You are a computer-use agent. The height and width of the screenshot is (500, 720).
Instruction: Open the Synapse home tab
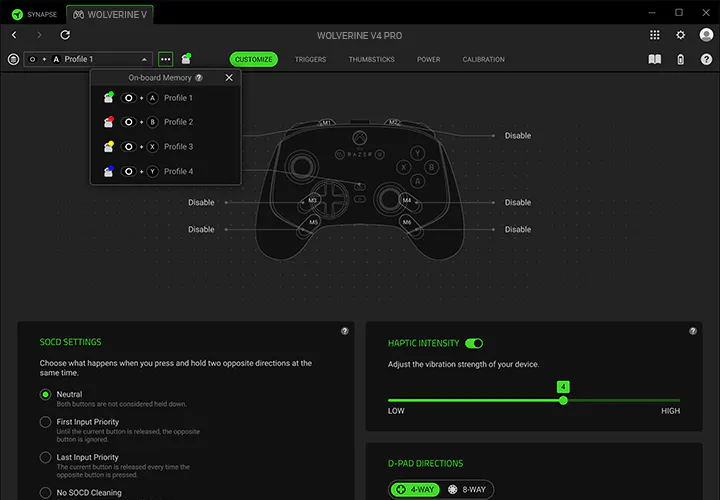pyautogui.click(x=34, y=14)
